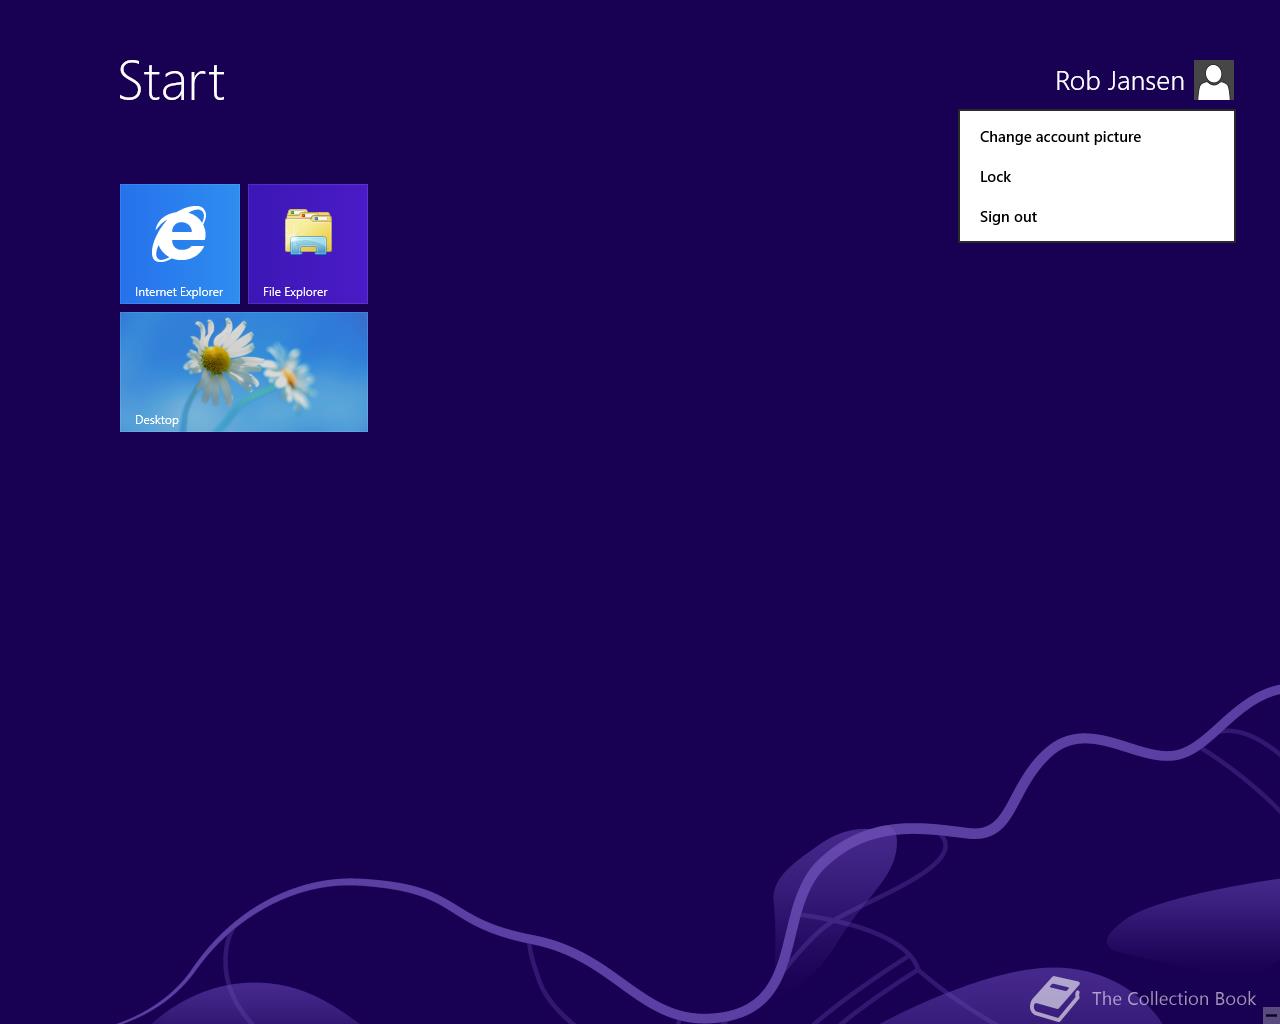Image resolution: width=1280 pixels, height=1024 pixels.
Task: Sign out using the account menu
Action: pyautogui.click(x=1008, y=216)
